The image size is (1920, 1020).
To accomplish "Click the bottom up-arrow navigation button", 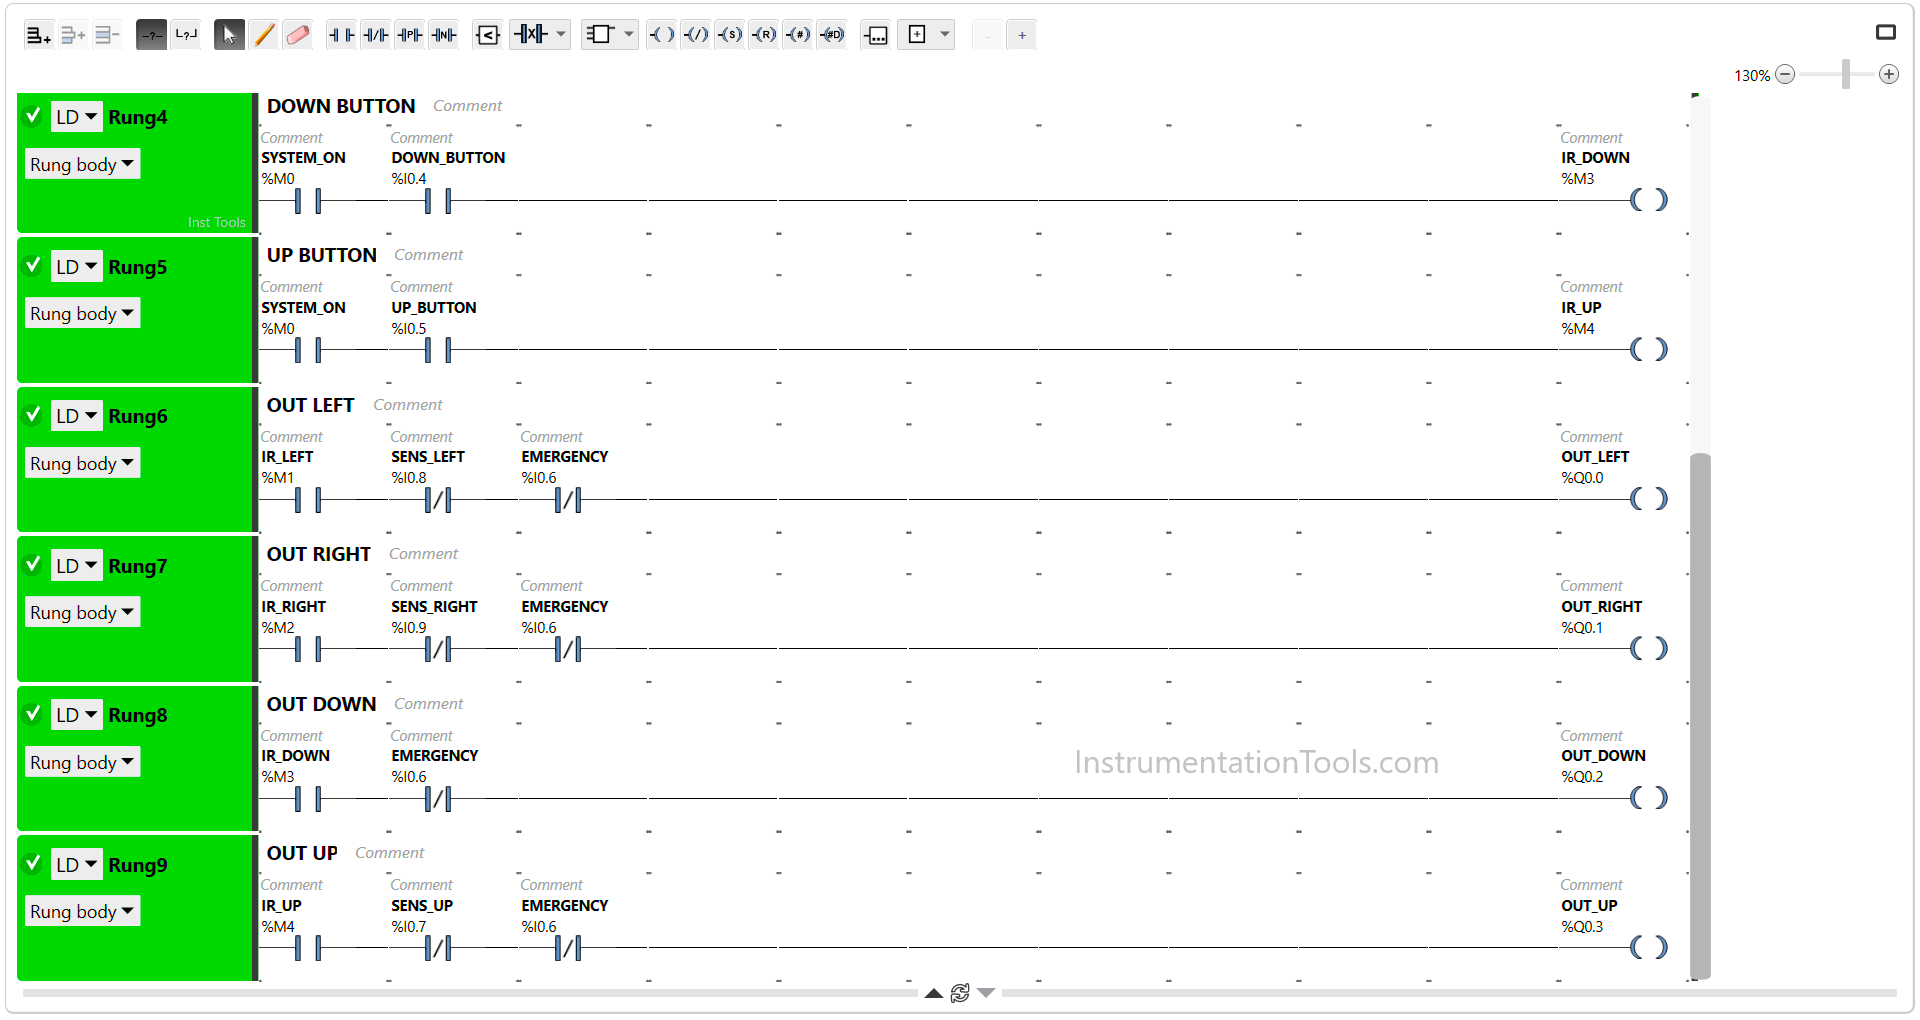I will 933,993.
